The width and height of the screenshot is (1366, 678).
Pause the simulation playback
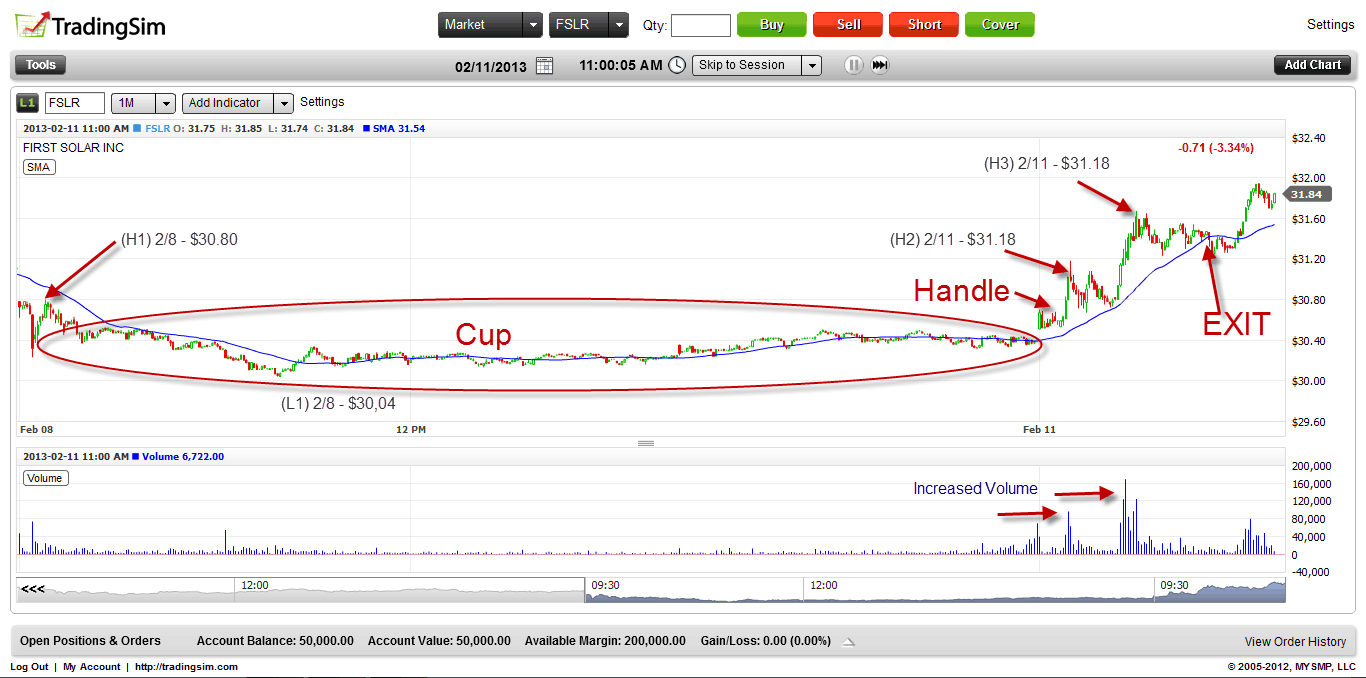coord(855,65)
